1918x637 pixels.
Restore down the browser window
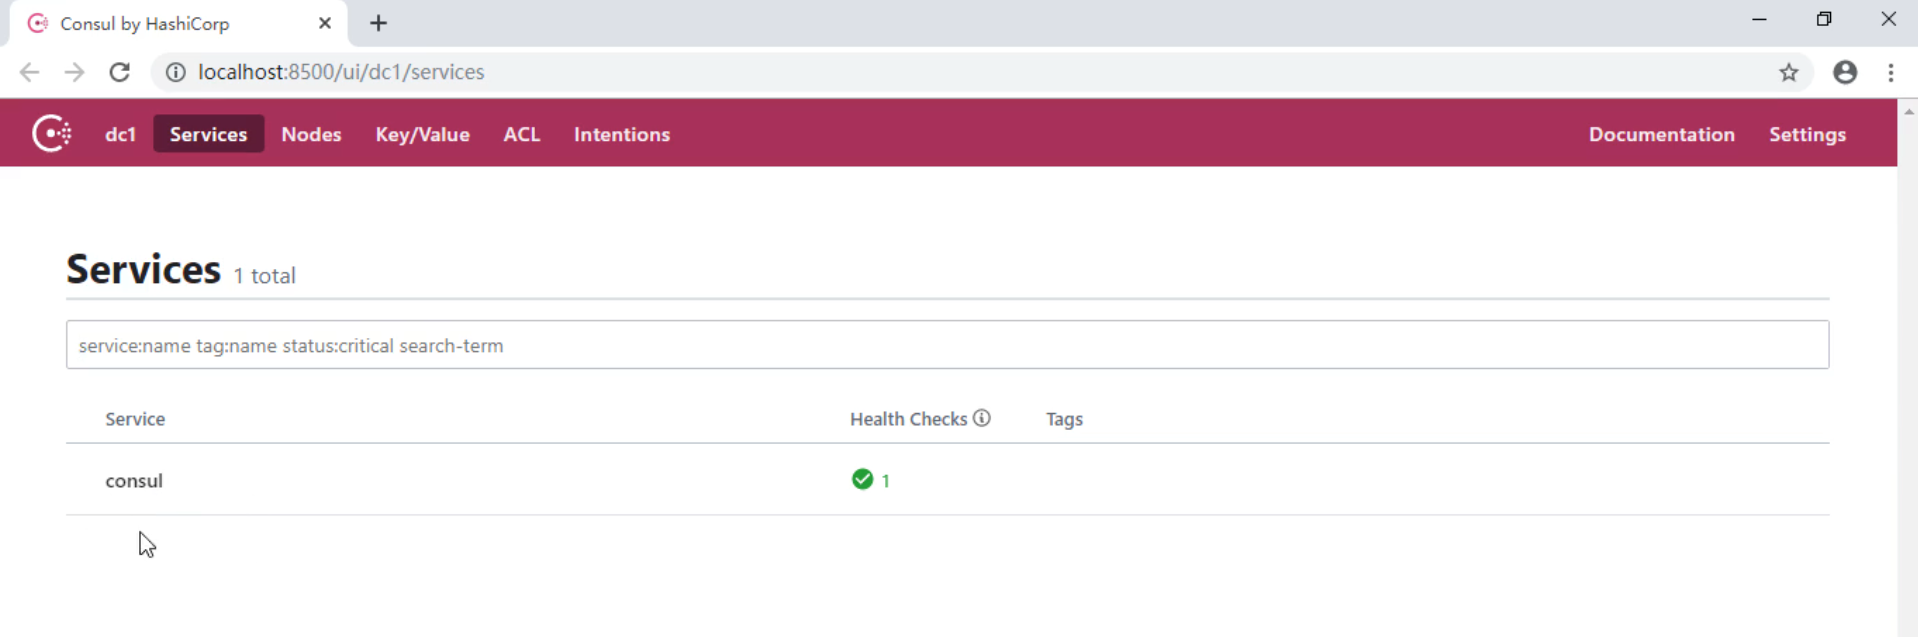(x=1824, y=19)
